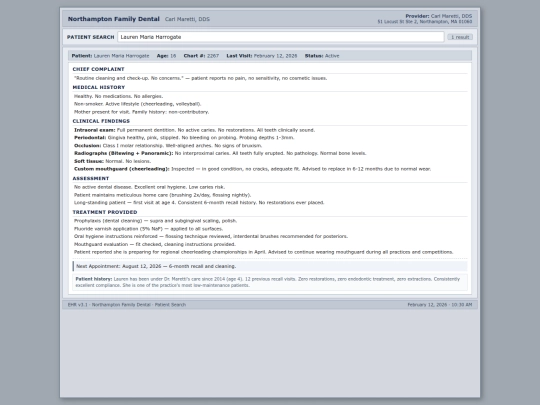
Task: Click 'Mother present for visit' line
Action: coord(141,112)
